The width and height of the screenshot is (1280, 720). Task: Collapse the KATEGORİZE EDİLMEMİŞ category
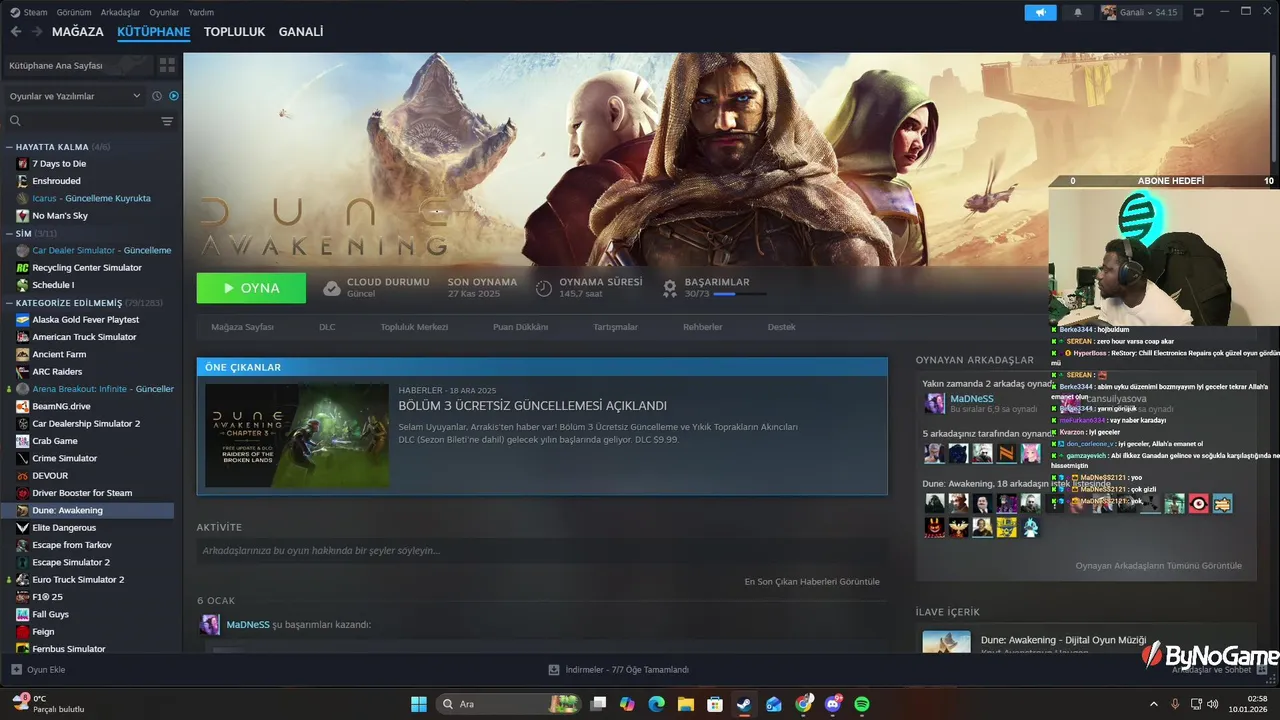click(9, 303)
